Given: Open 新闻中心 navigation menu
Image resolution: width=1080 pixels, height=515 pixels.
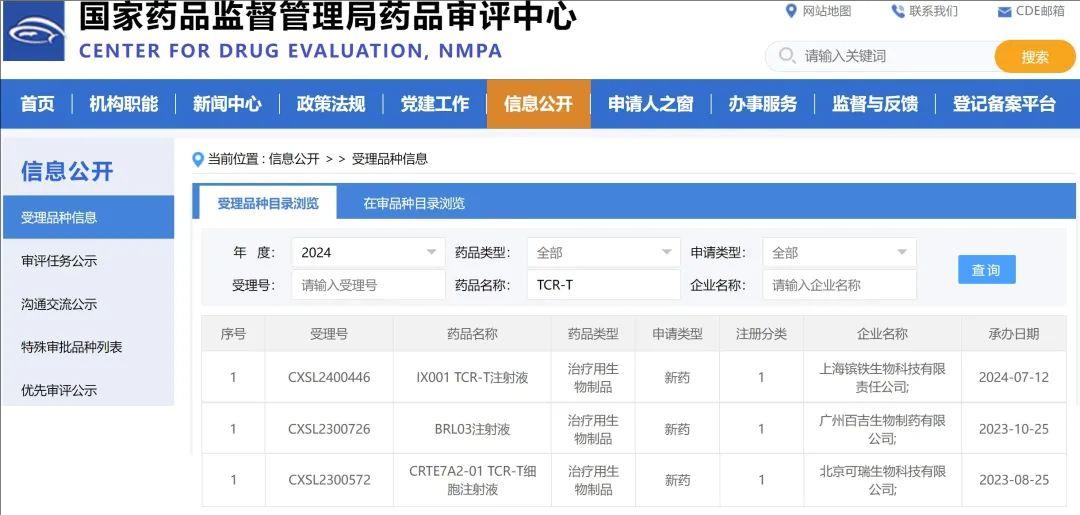Looking at the screenshot, I should 227,104.
